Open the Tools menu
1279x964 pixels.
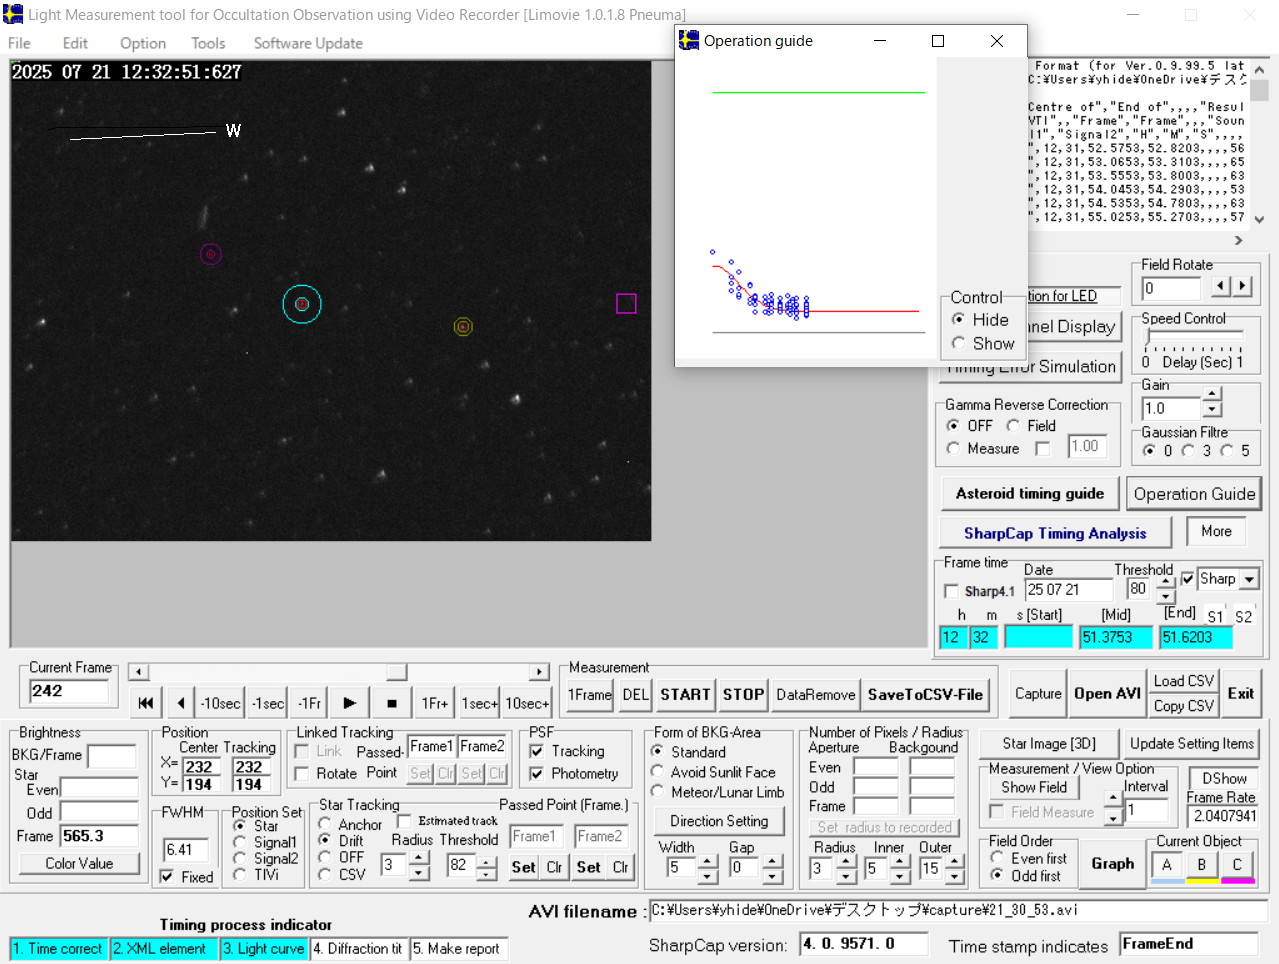(x=208, y=43)
